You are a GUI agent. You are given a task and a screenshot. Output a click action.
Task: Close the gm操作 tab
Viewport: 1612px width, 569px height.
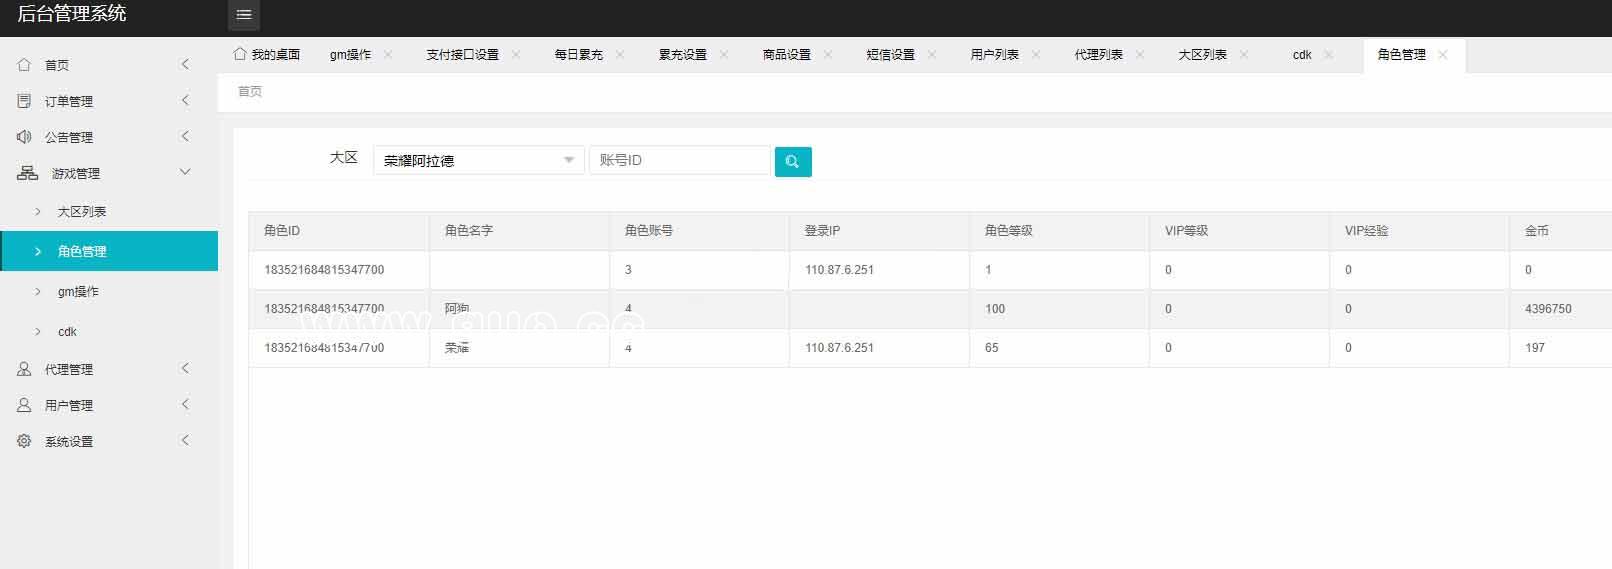click(388, 55)
